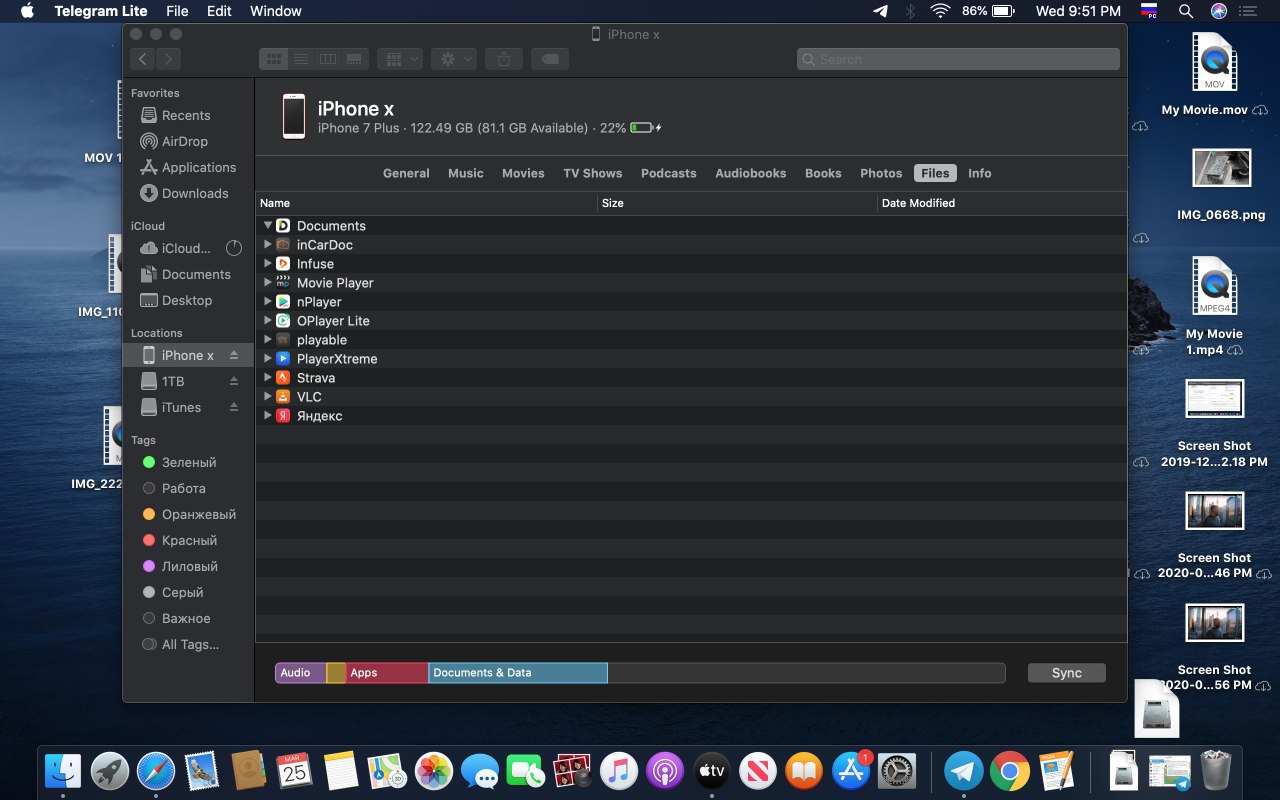Viewport: 1280px width, 800px height.
Task: Select the Яндекс app icon
Action: click(283, 415)
